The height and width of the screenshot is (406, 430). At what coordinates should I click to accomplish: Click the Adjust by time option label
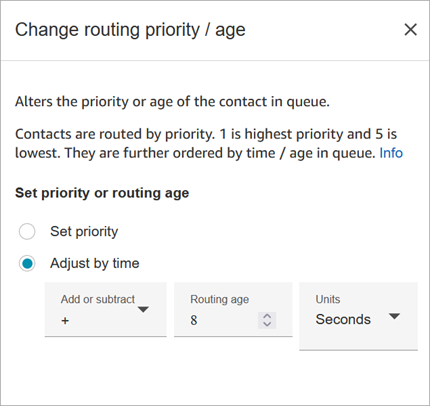[x=95, y=263]
